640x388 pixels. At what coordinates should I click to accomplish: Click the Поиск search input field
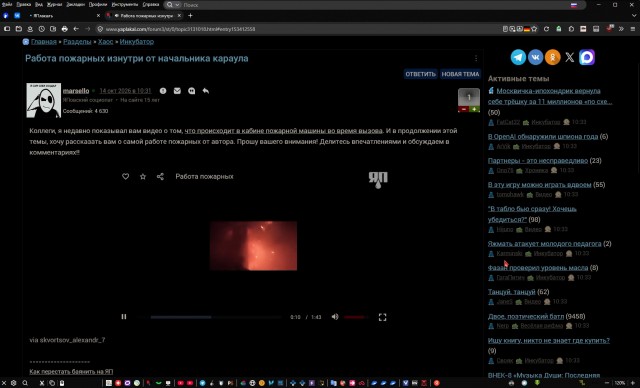(376, 5)
